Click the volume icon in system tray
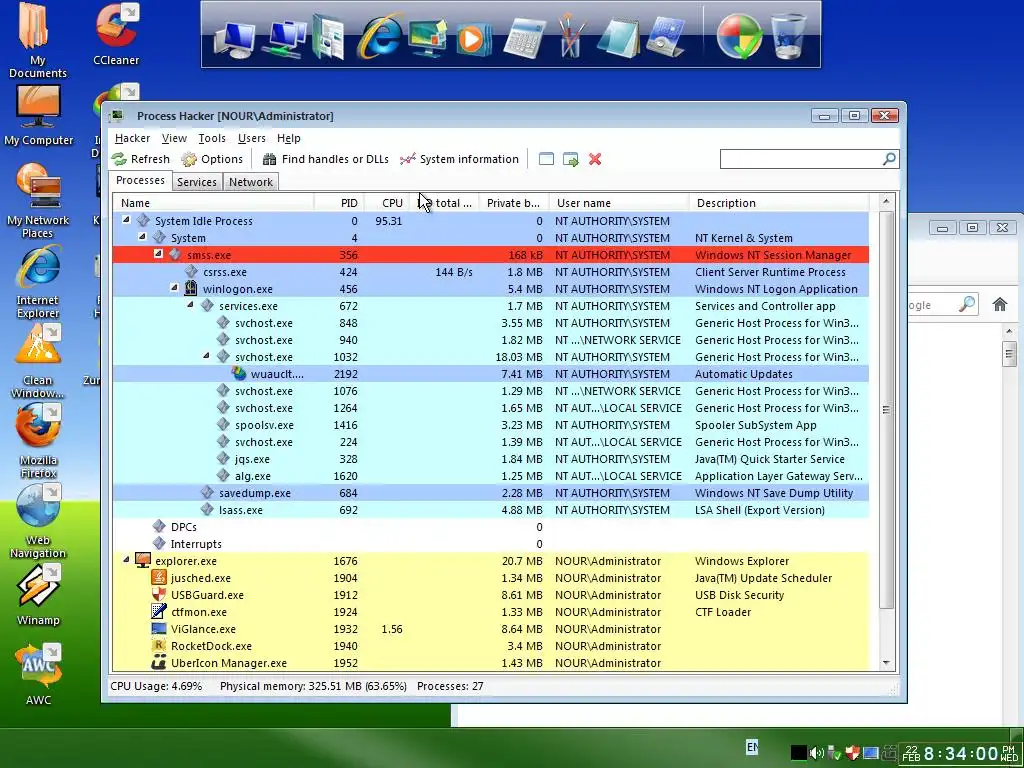Screen dimensions: 1024x768 (816, 753)
